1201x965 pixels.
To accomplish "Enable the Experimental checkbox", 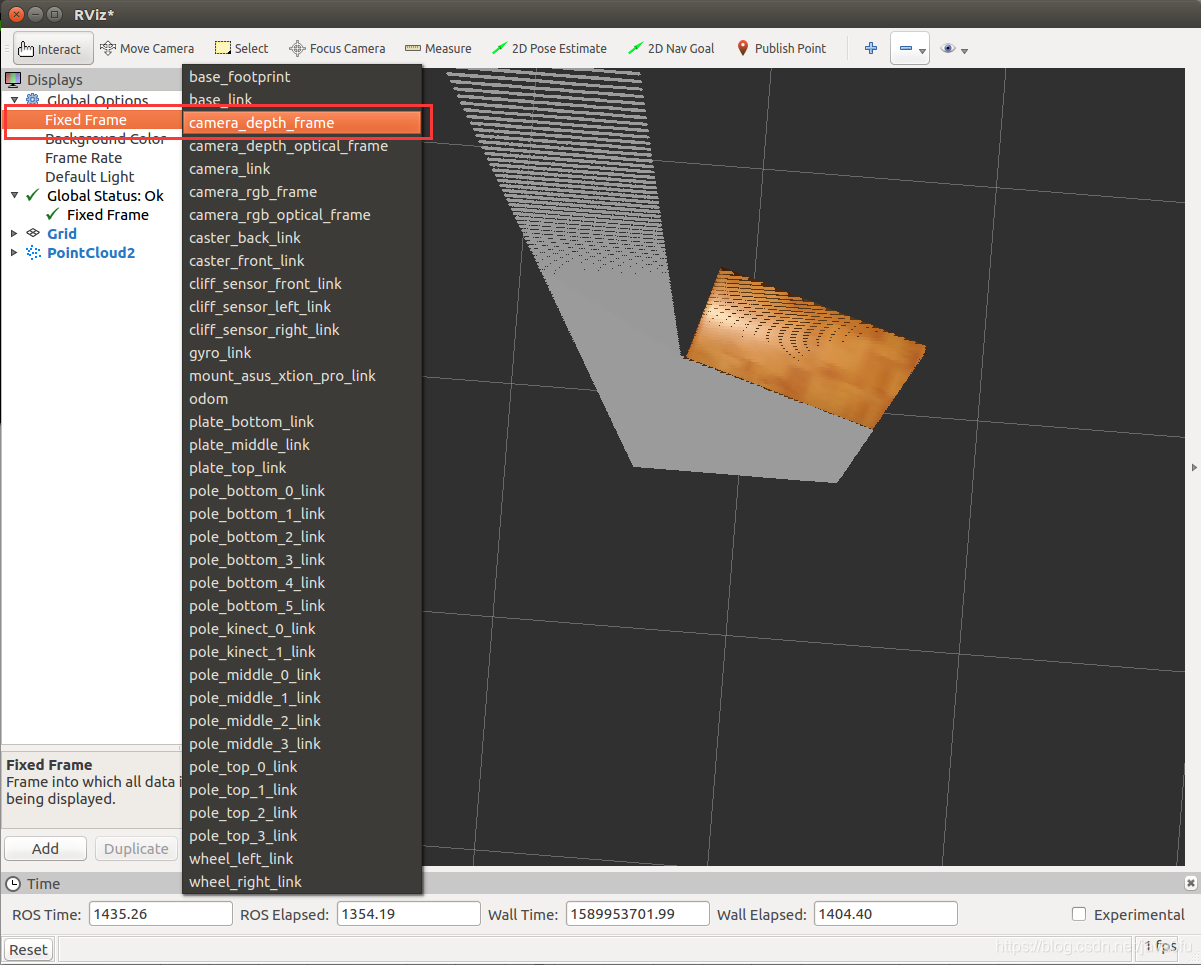I will point(1078,914).
